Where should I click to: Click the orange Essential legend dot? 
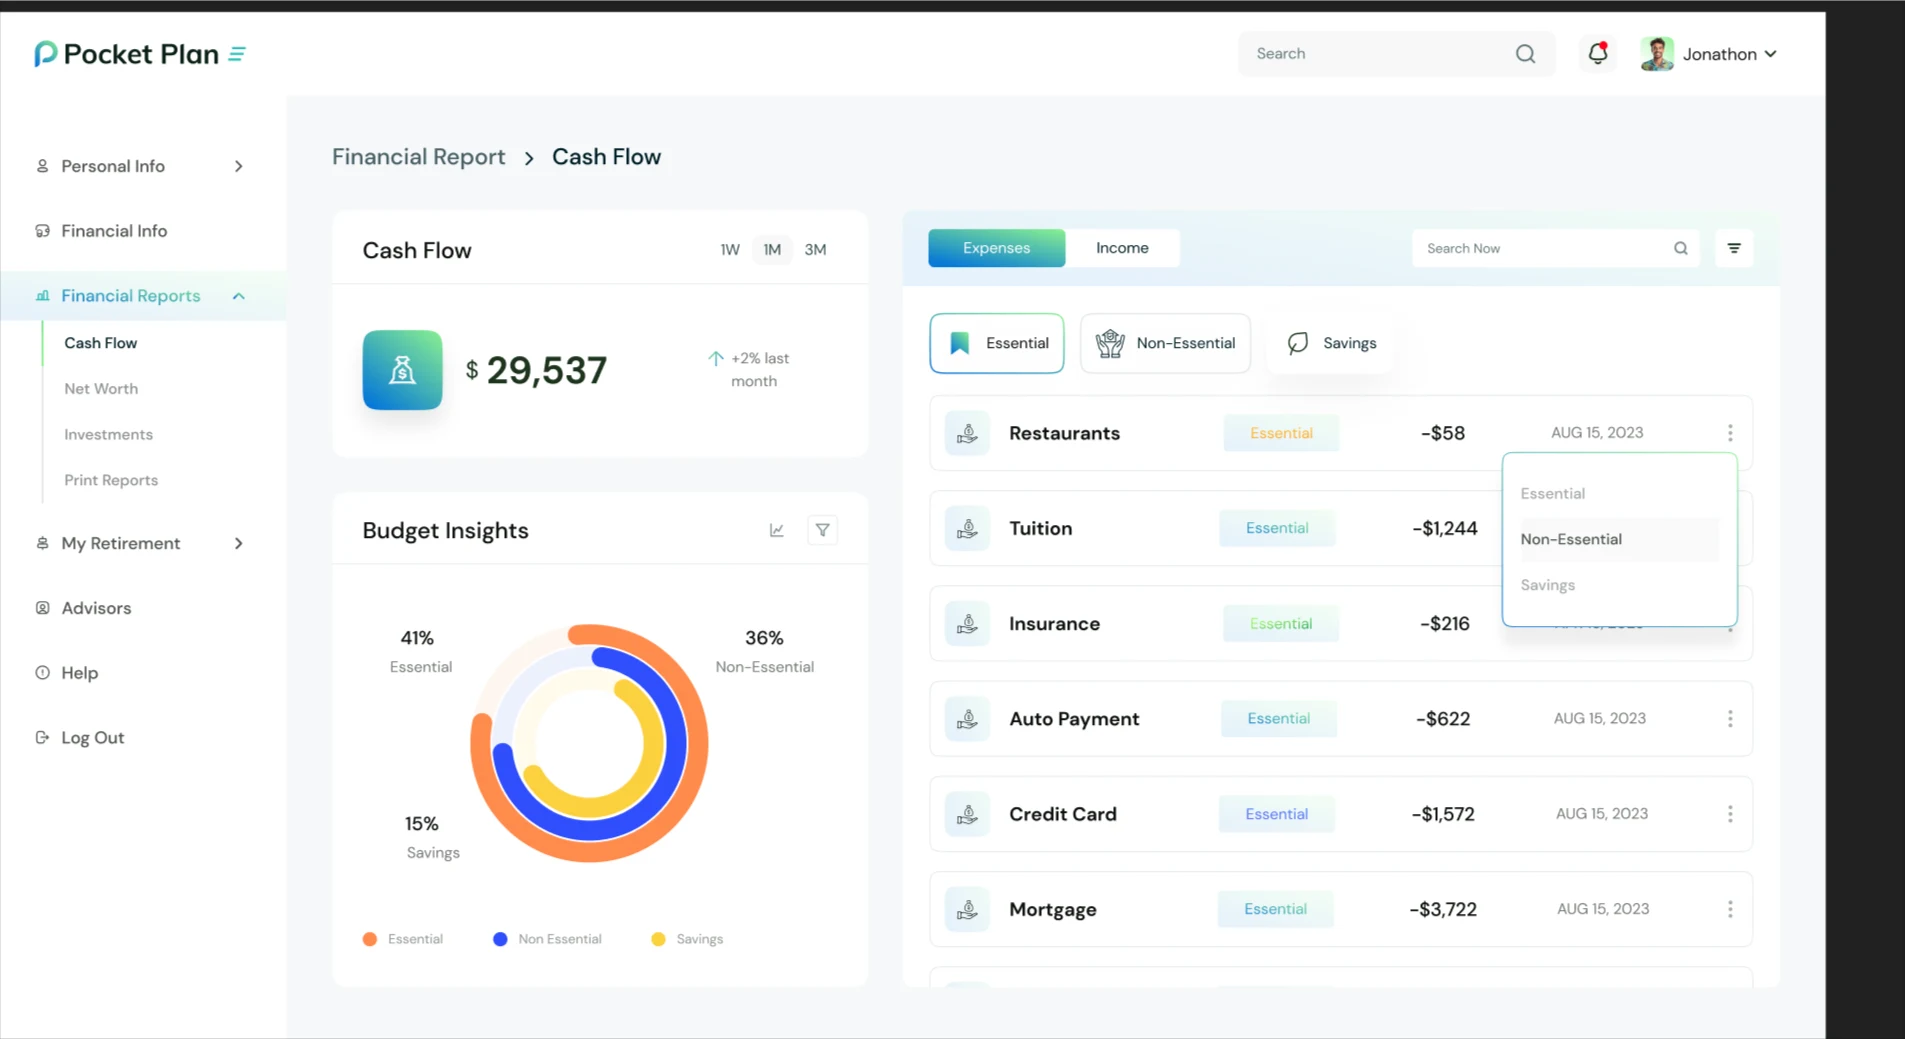pyautogui.click(x=370, y=939)
